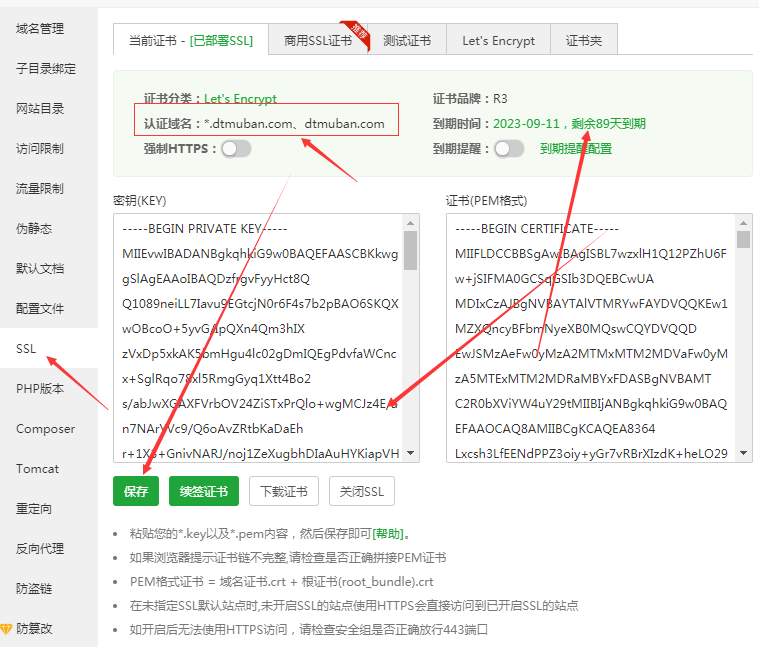Toggle the 强制HTTPS switch
This screenshot has width=759, height=647.
tap(236, 149)
